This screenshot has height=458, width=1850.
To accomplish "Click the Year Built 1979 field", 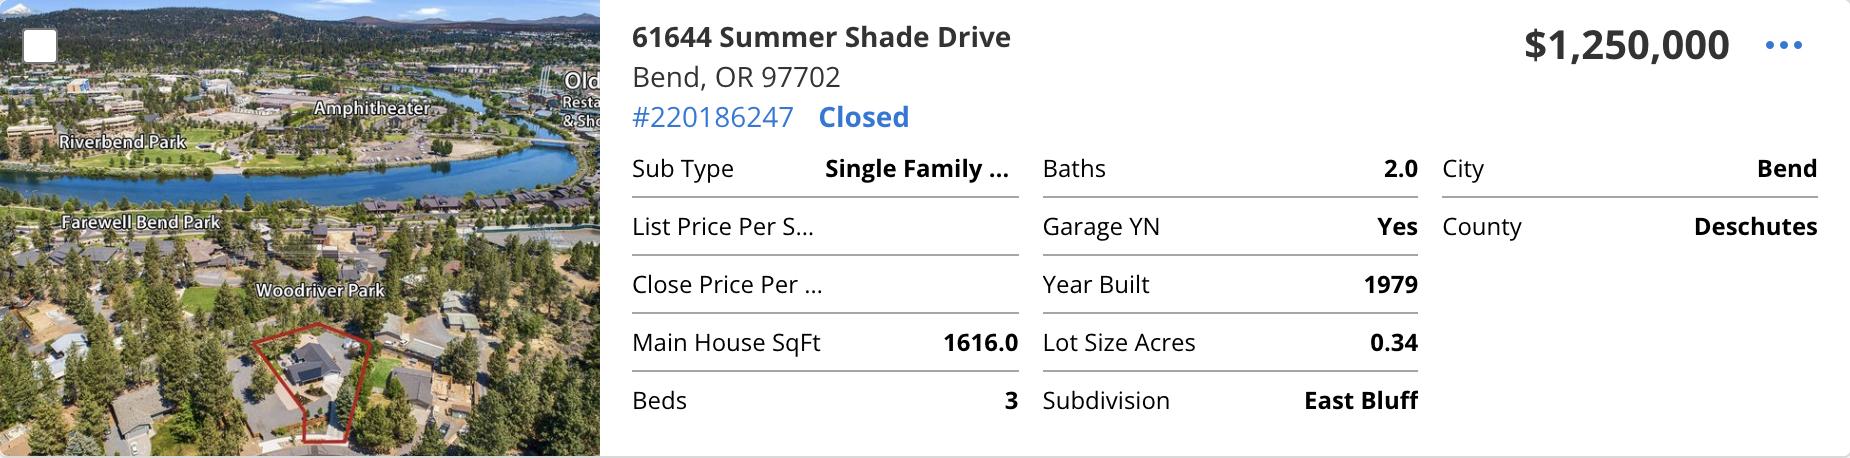I will click(x=1229, y=285).
